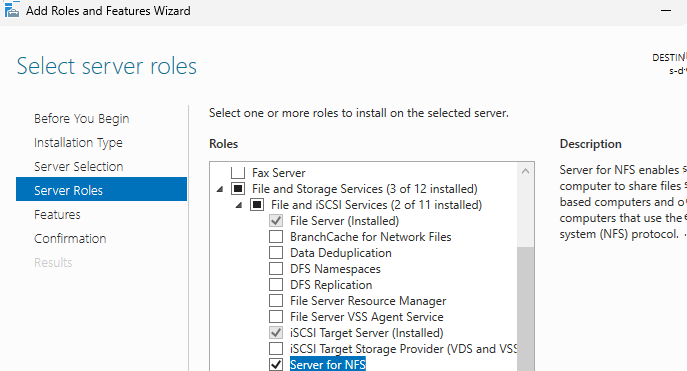Jump to Features step
687x371 pixels.
57,215
